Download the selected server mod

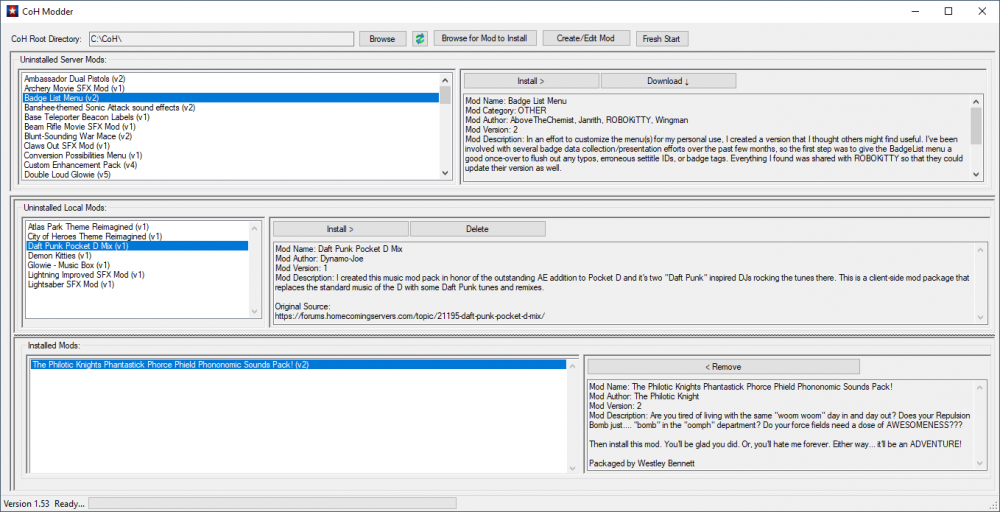(667, 80)
